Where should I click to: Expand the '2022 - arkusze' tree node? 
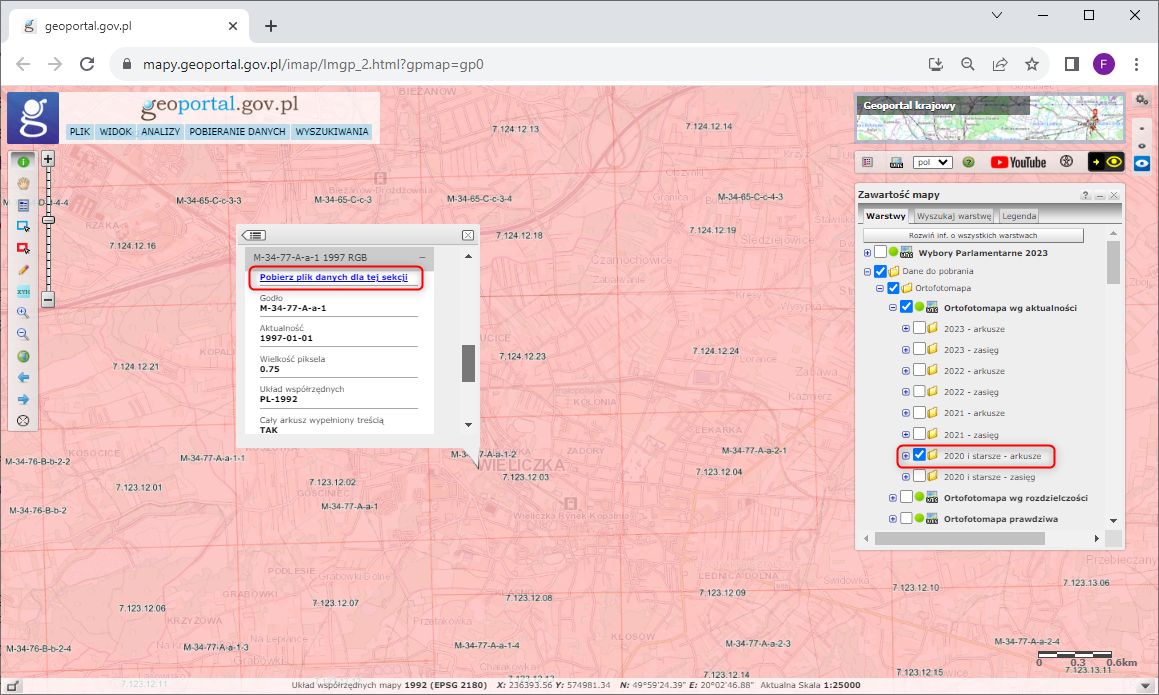click(x=906, y=371)
